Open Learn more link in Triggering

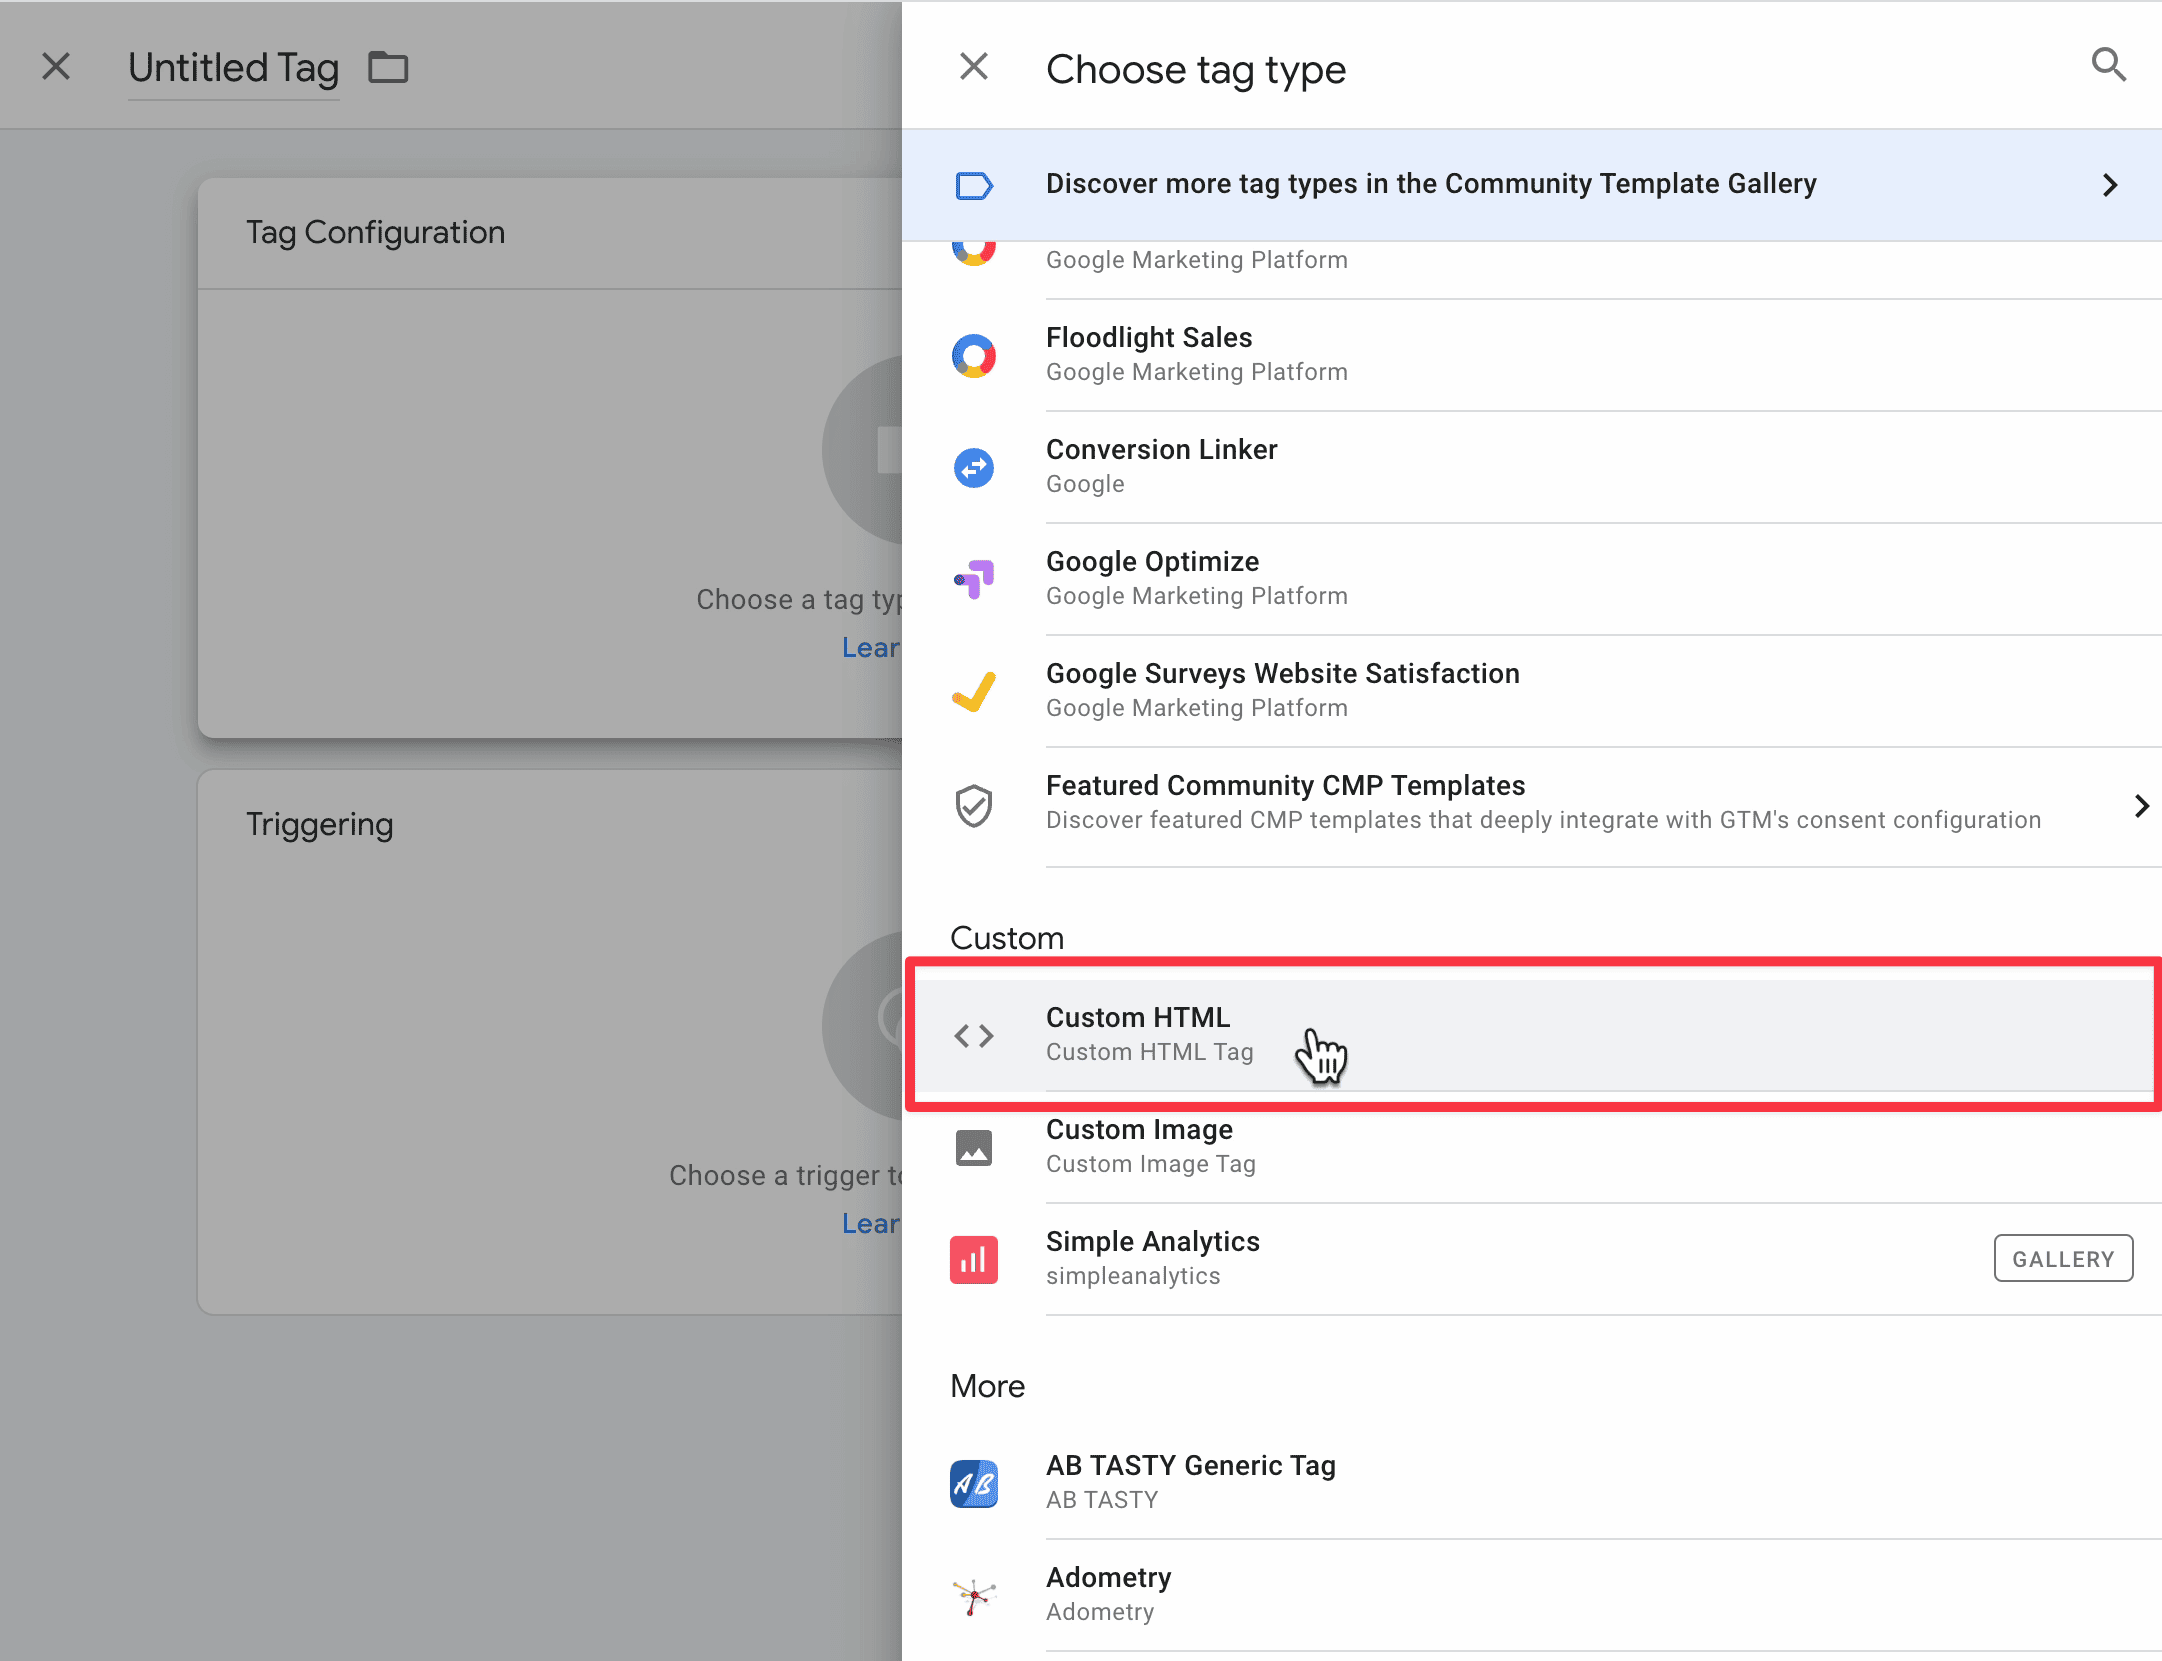click(x=871, y=1224)
